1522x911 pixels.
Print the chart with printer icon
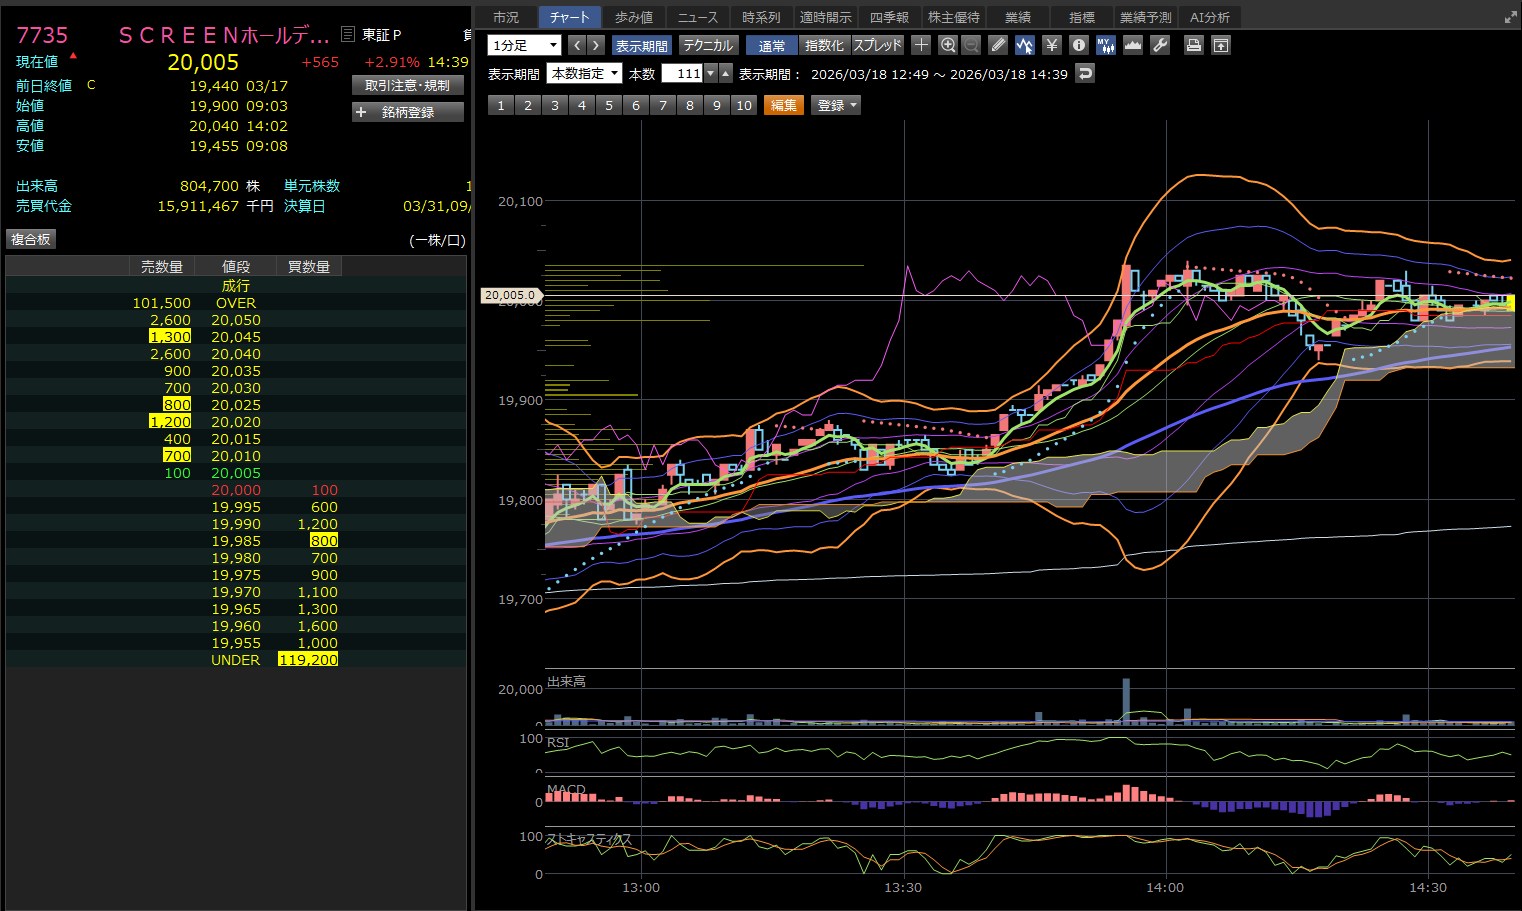[x=1193, y=45]
